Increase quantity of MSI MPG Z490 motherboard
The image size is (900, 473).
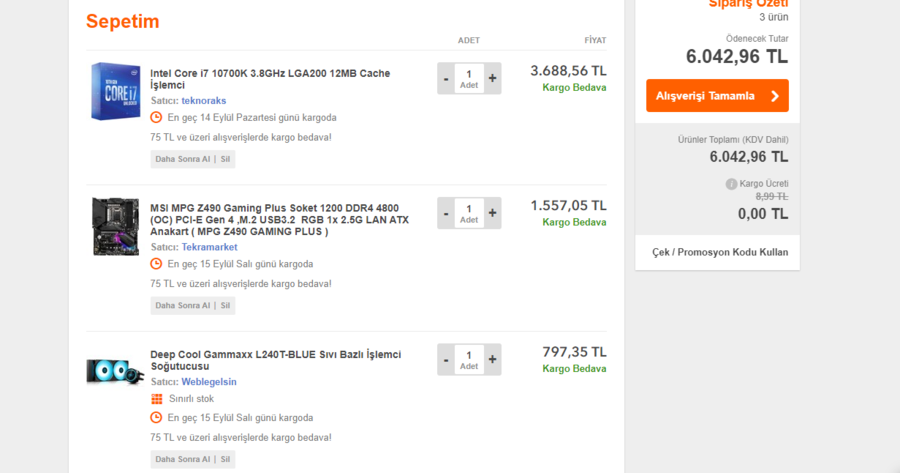[492, 213]
